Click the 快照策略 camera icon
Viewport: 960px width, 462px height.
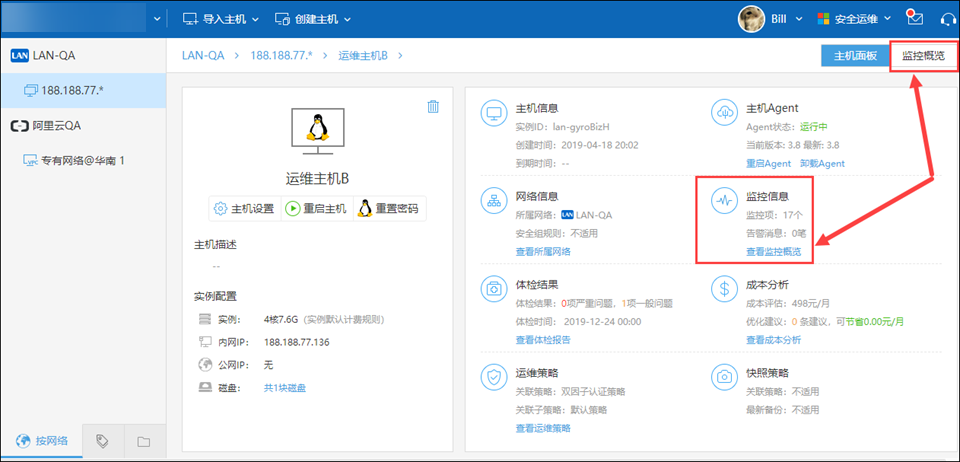pyautogui.click(x=723, y=377)
